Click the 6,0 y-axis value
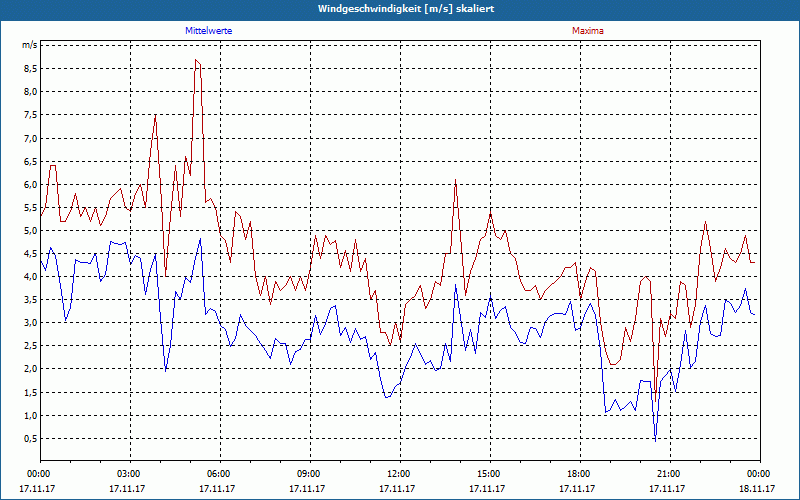The width and height of the screenshot is (800, 500). tap(30, 184)
